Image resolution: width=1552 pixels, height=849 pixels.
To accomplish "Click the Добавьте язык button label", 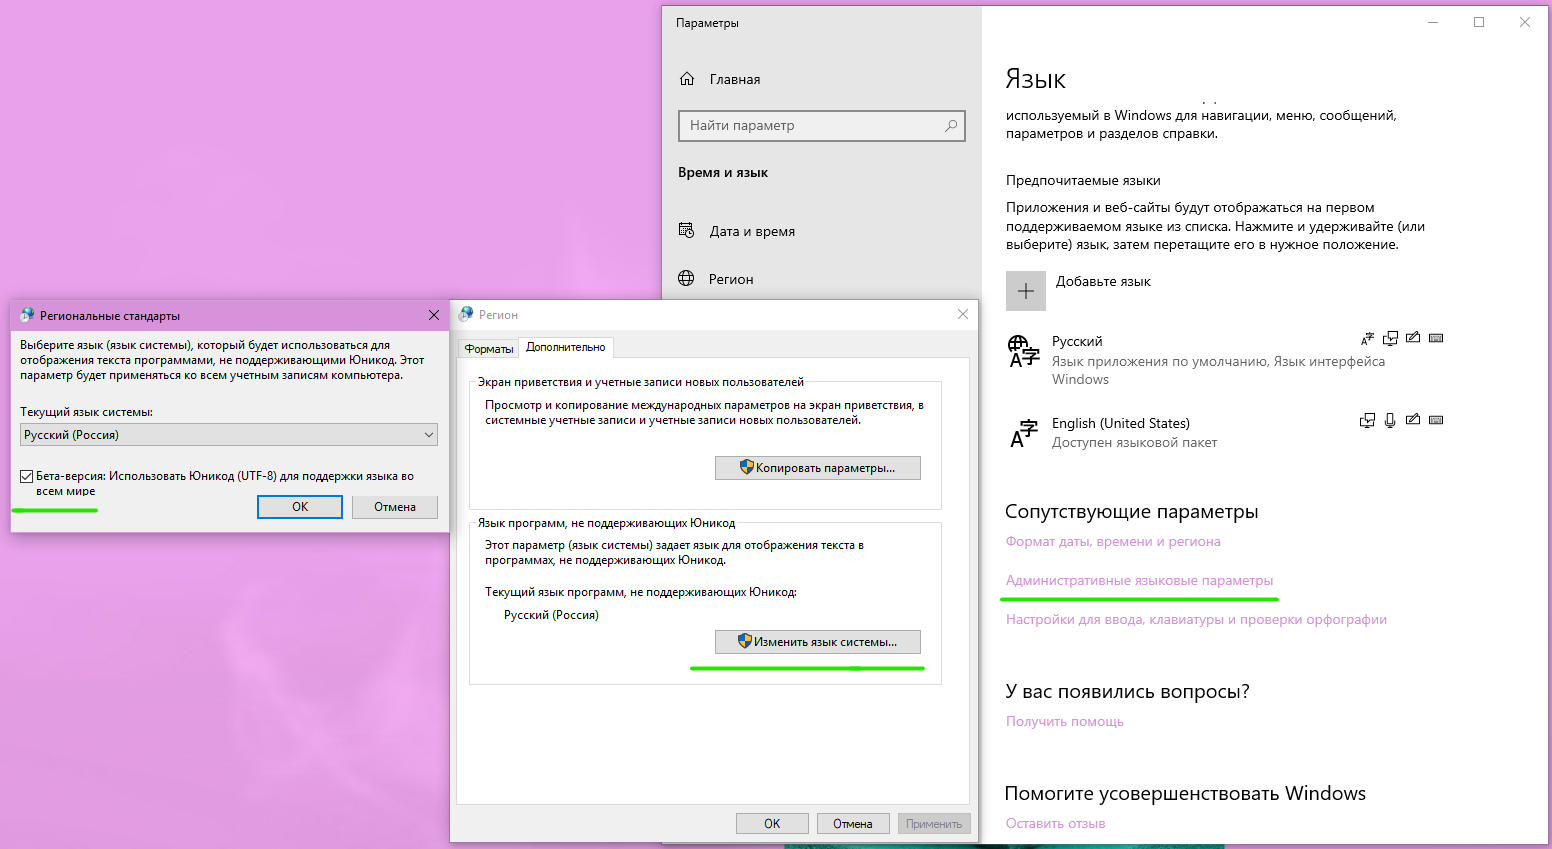I will [1103, 282].
